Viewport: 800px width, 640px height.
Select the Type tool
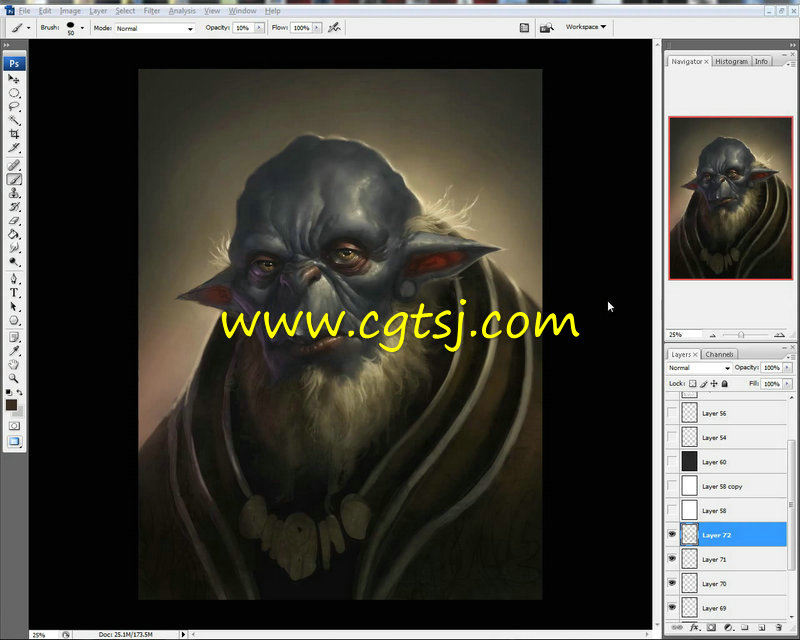point(14,293)
